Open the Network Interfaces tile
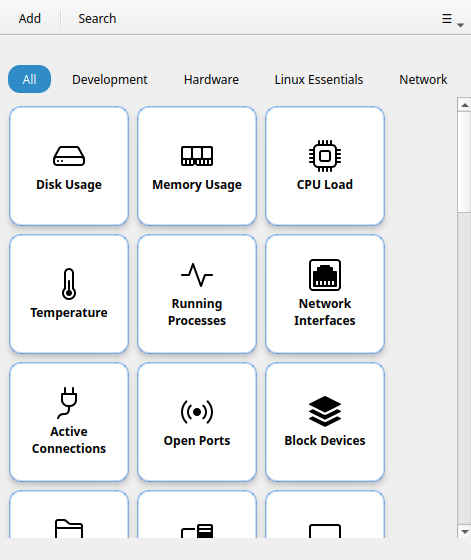The width and height of the screenshot is (471, 560). click(325, 294)
